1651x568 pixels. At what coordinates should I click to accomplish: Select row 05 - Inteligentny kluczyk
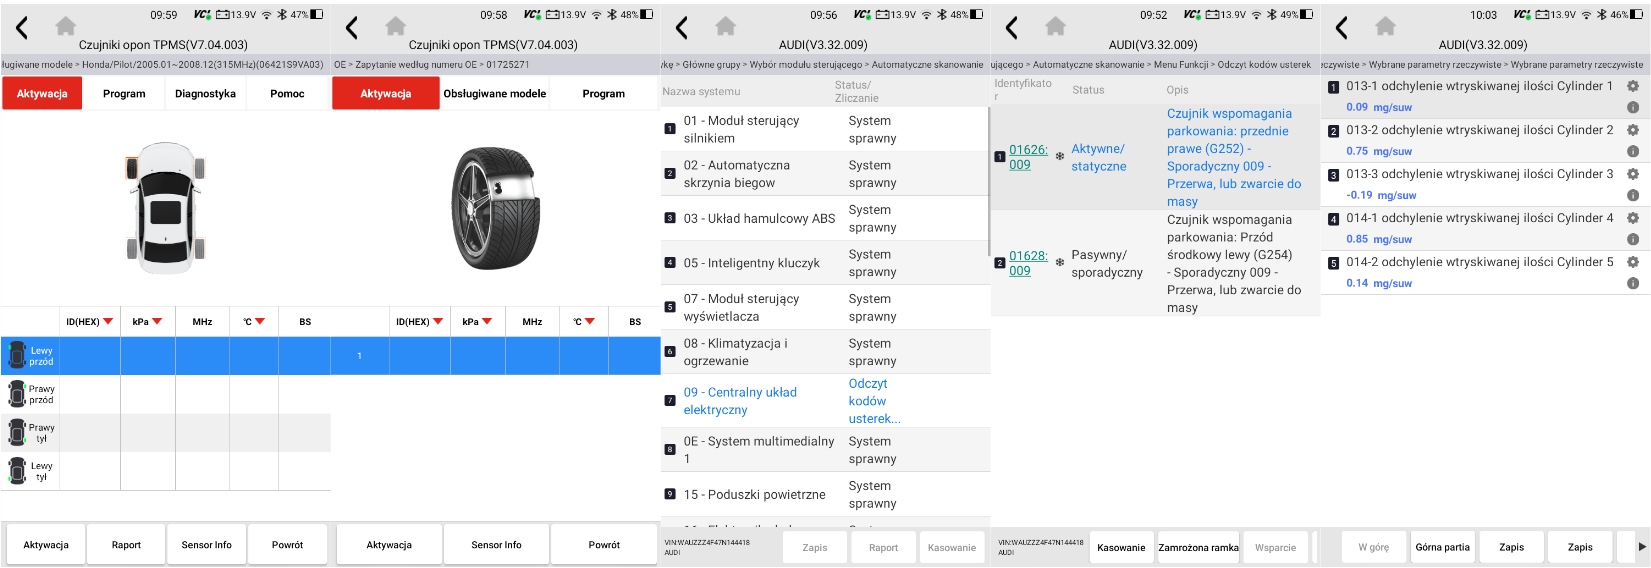tap(825, 263)
